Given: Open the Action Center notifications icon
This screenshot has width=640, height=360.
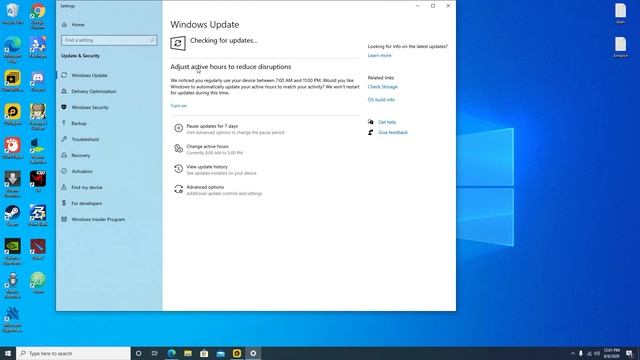Looking at the screenshot, I should pos(629,353).
